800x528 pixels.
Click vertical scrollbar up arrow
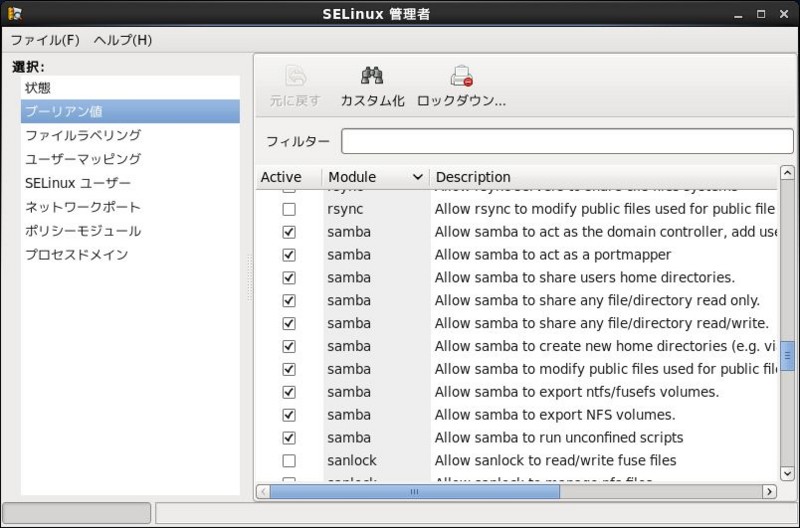787,173
